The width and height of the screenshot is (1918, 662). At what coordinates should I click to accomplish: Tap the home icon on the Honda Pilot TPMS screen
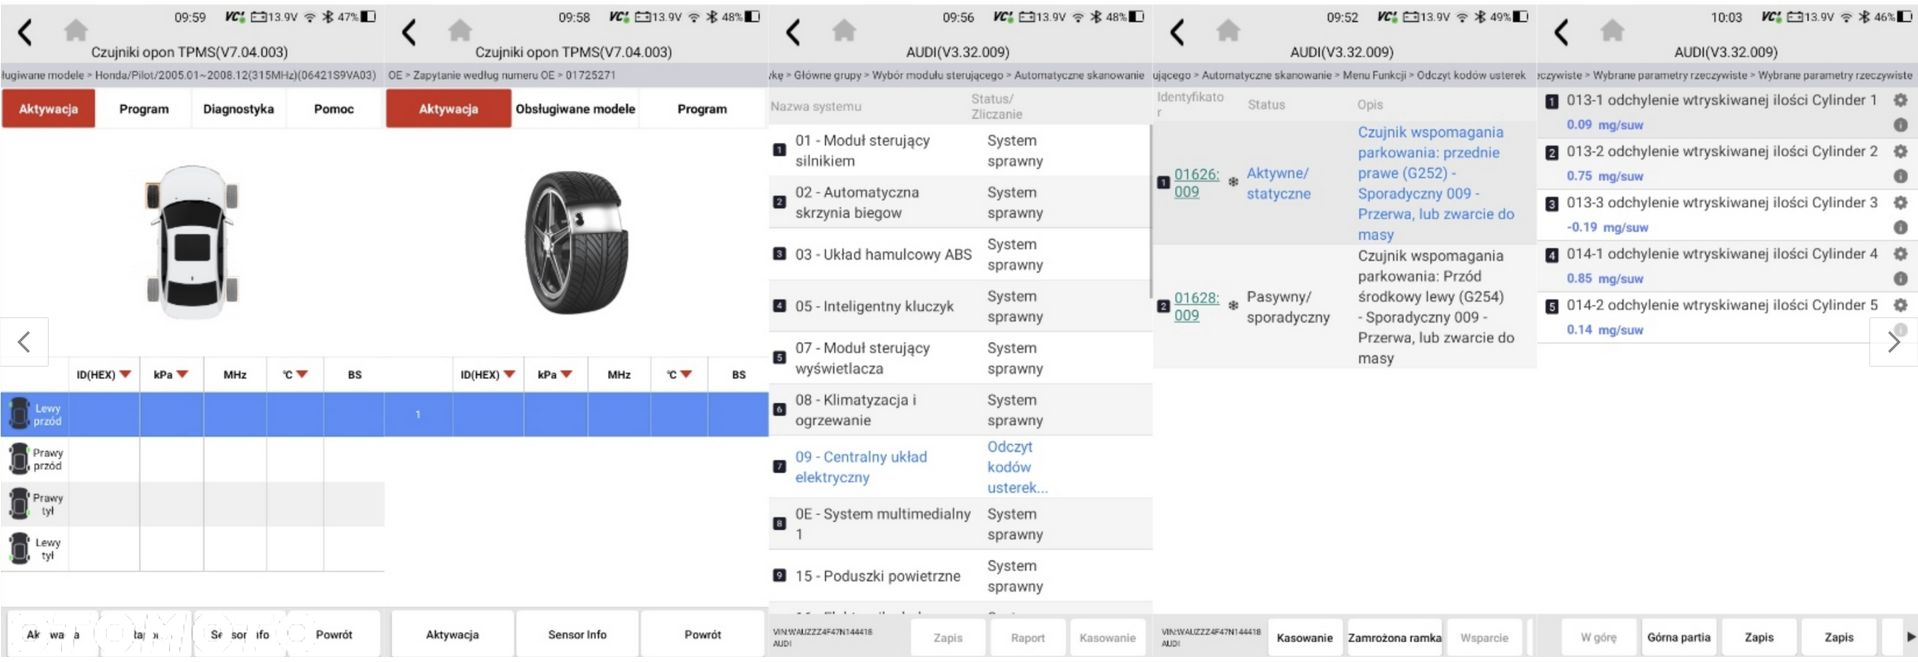tap(76, 31)
